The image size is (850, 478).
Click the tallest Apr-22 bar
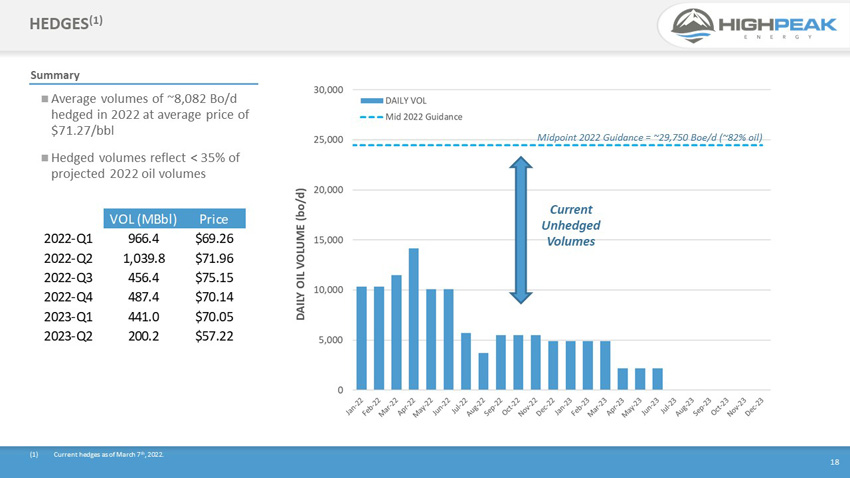414,319
